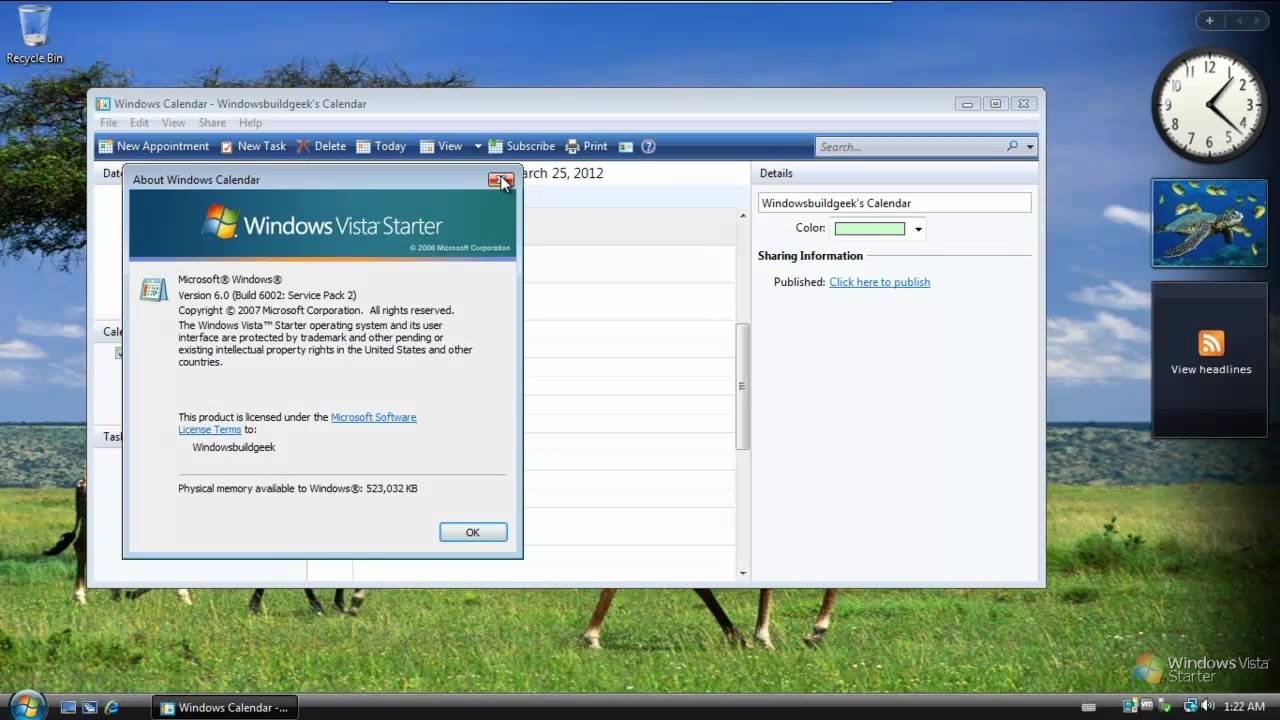Click Show Desktop in quick launch
Screen dimensions: 1280x720
[x=68, y=707]
